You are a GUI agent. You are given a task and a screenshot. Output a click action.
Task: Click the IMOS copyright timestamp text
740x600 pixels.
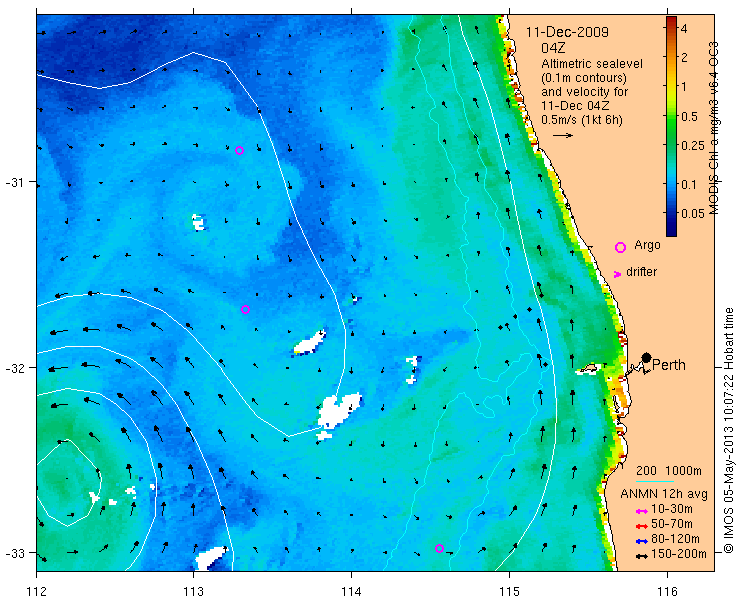coord(729,431)
